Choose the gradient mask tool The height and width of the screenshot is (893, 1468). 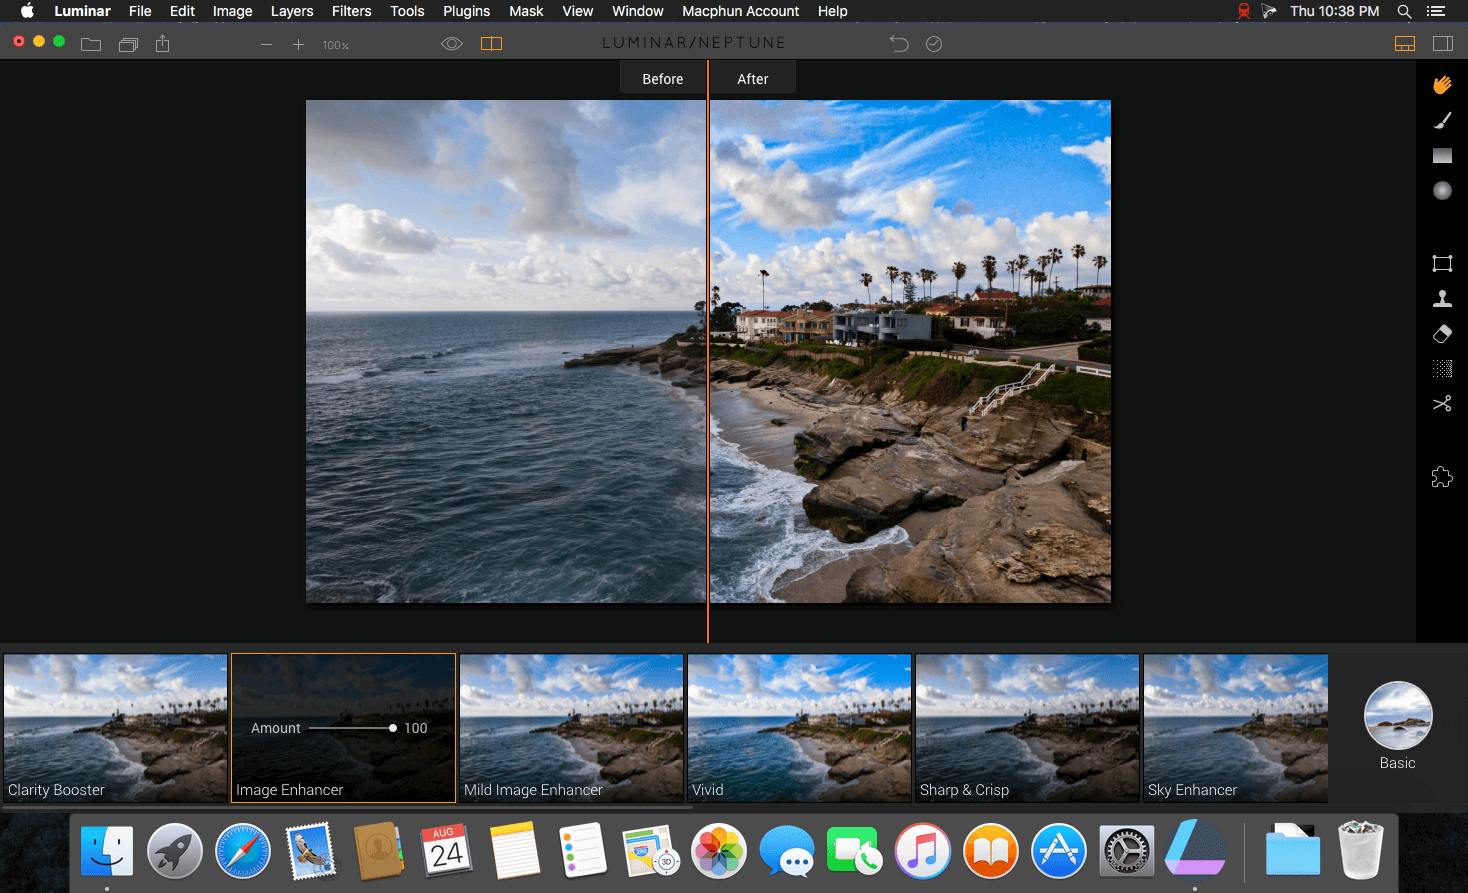coord(1442,155)
